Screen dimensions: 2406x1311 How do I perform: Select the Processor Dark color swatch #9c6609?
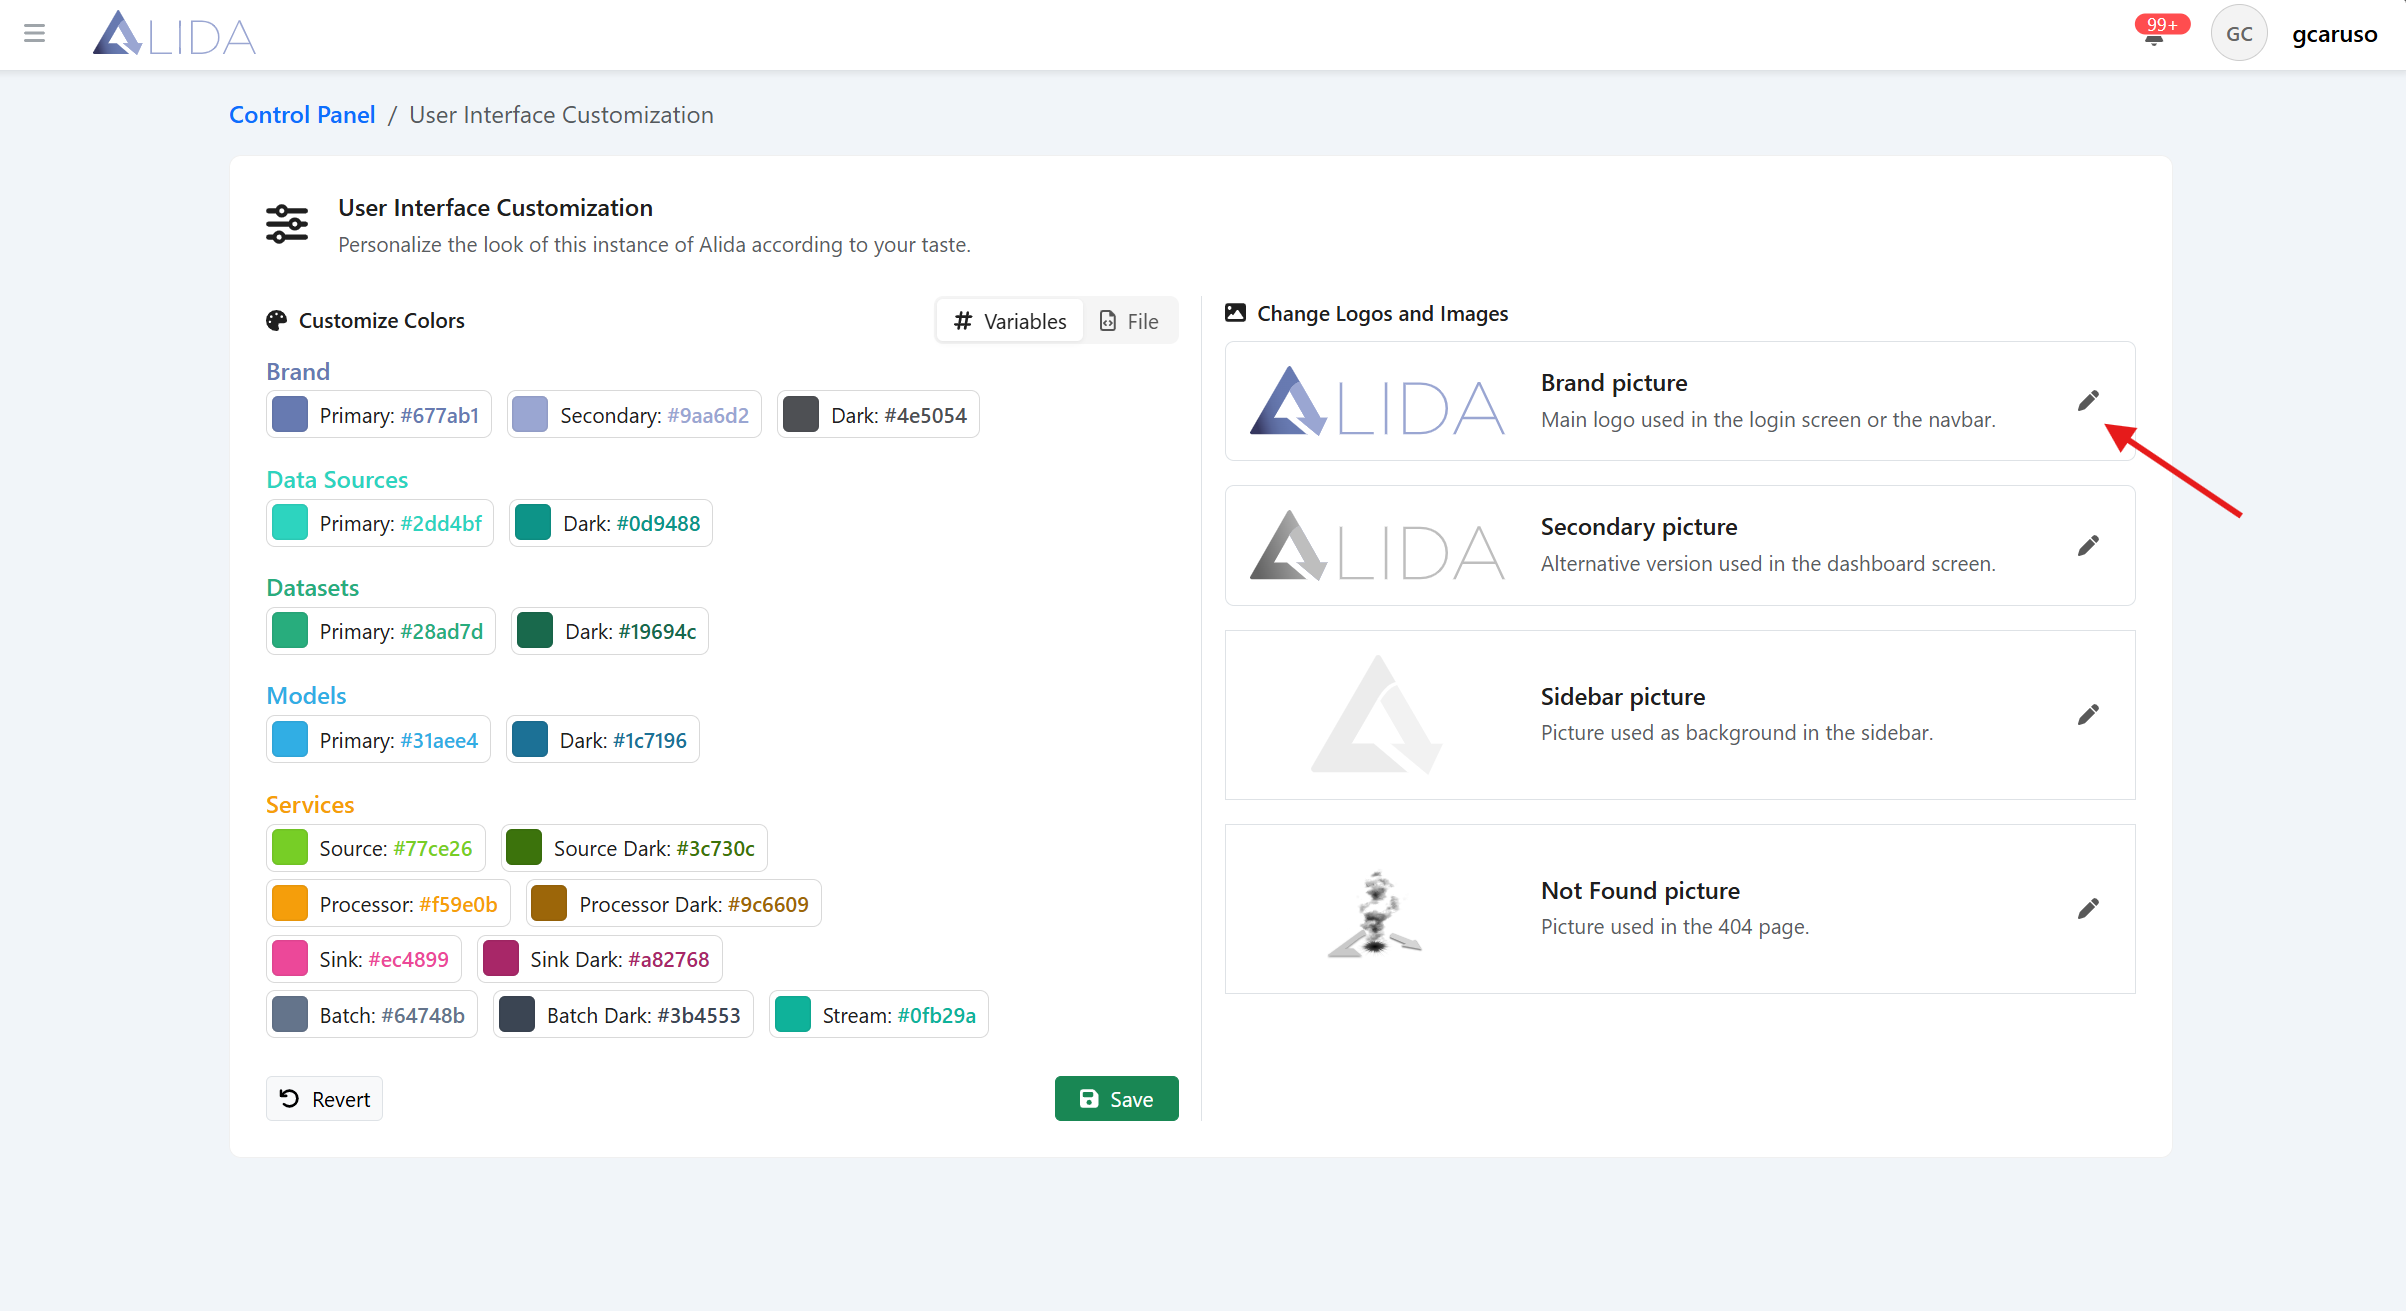549,904
